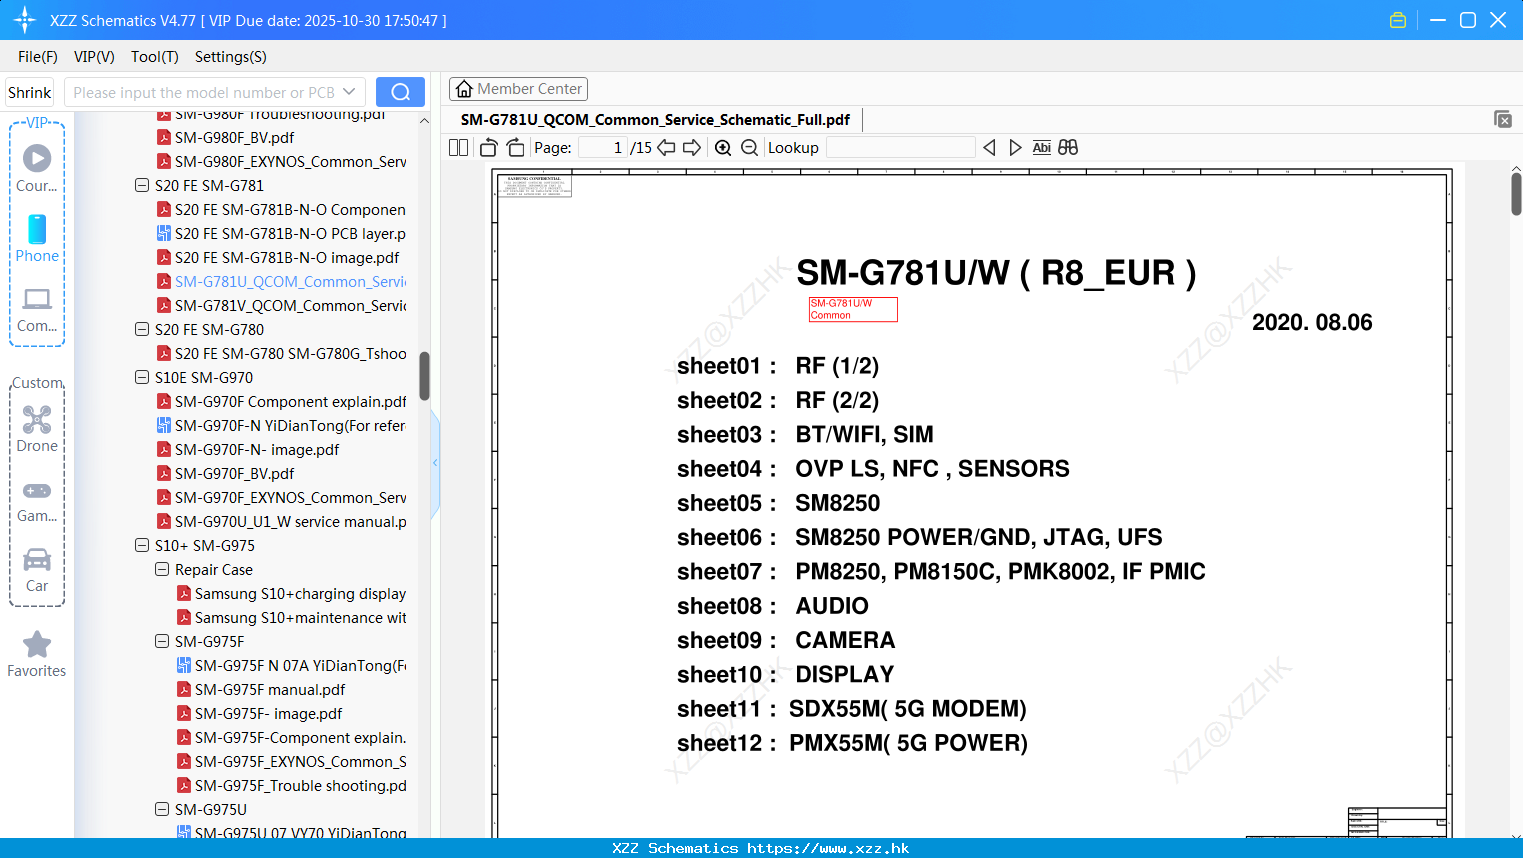This screenshot has height=858, width=1523.
Task: Open binoculars search icon
Action: (1068, 148)
